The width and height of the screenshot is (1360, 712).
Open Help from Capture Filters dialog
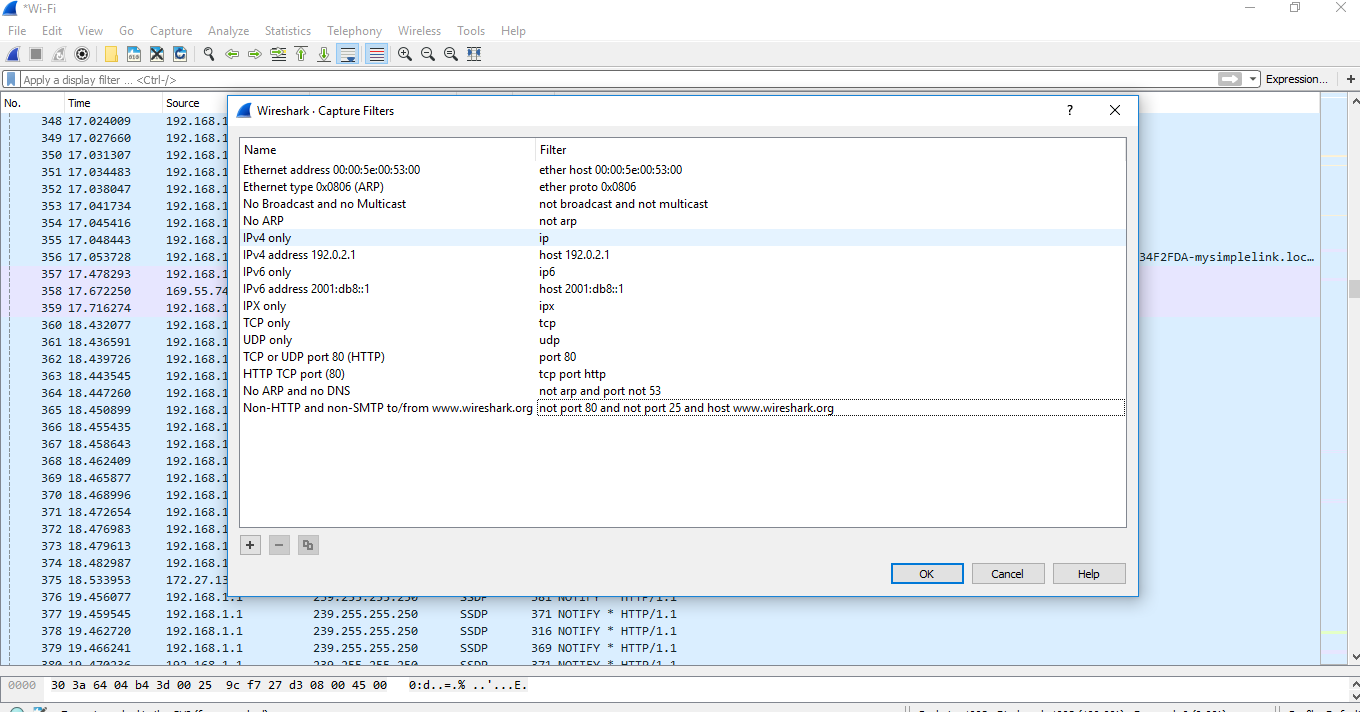(x=1089, y=574)
